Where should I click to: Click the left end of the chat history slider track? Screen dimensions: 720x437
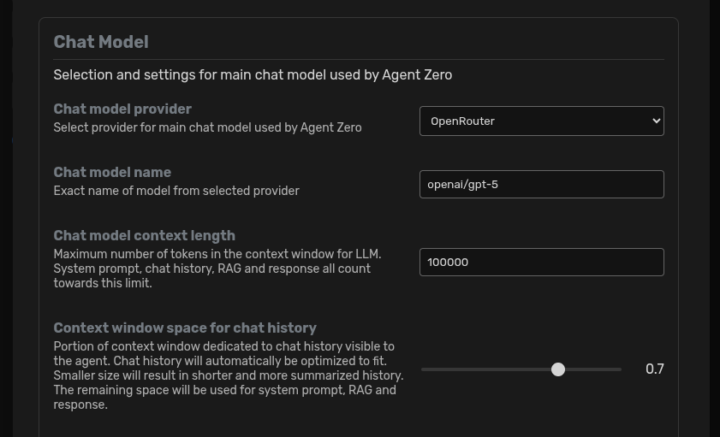(x=424, y=369)
